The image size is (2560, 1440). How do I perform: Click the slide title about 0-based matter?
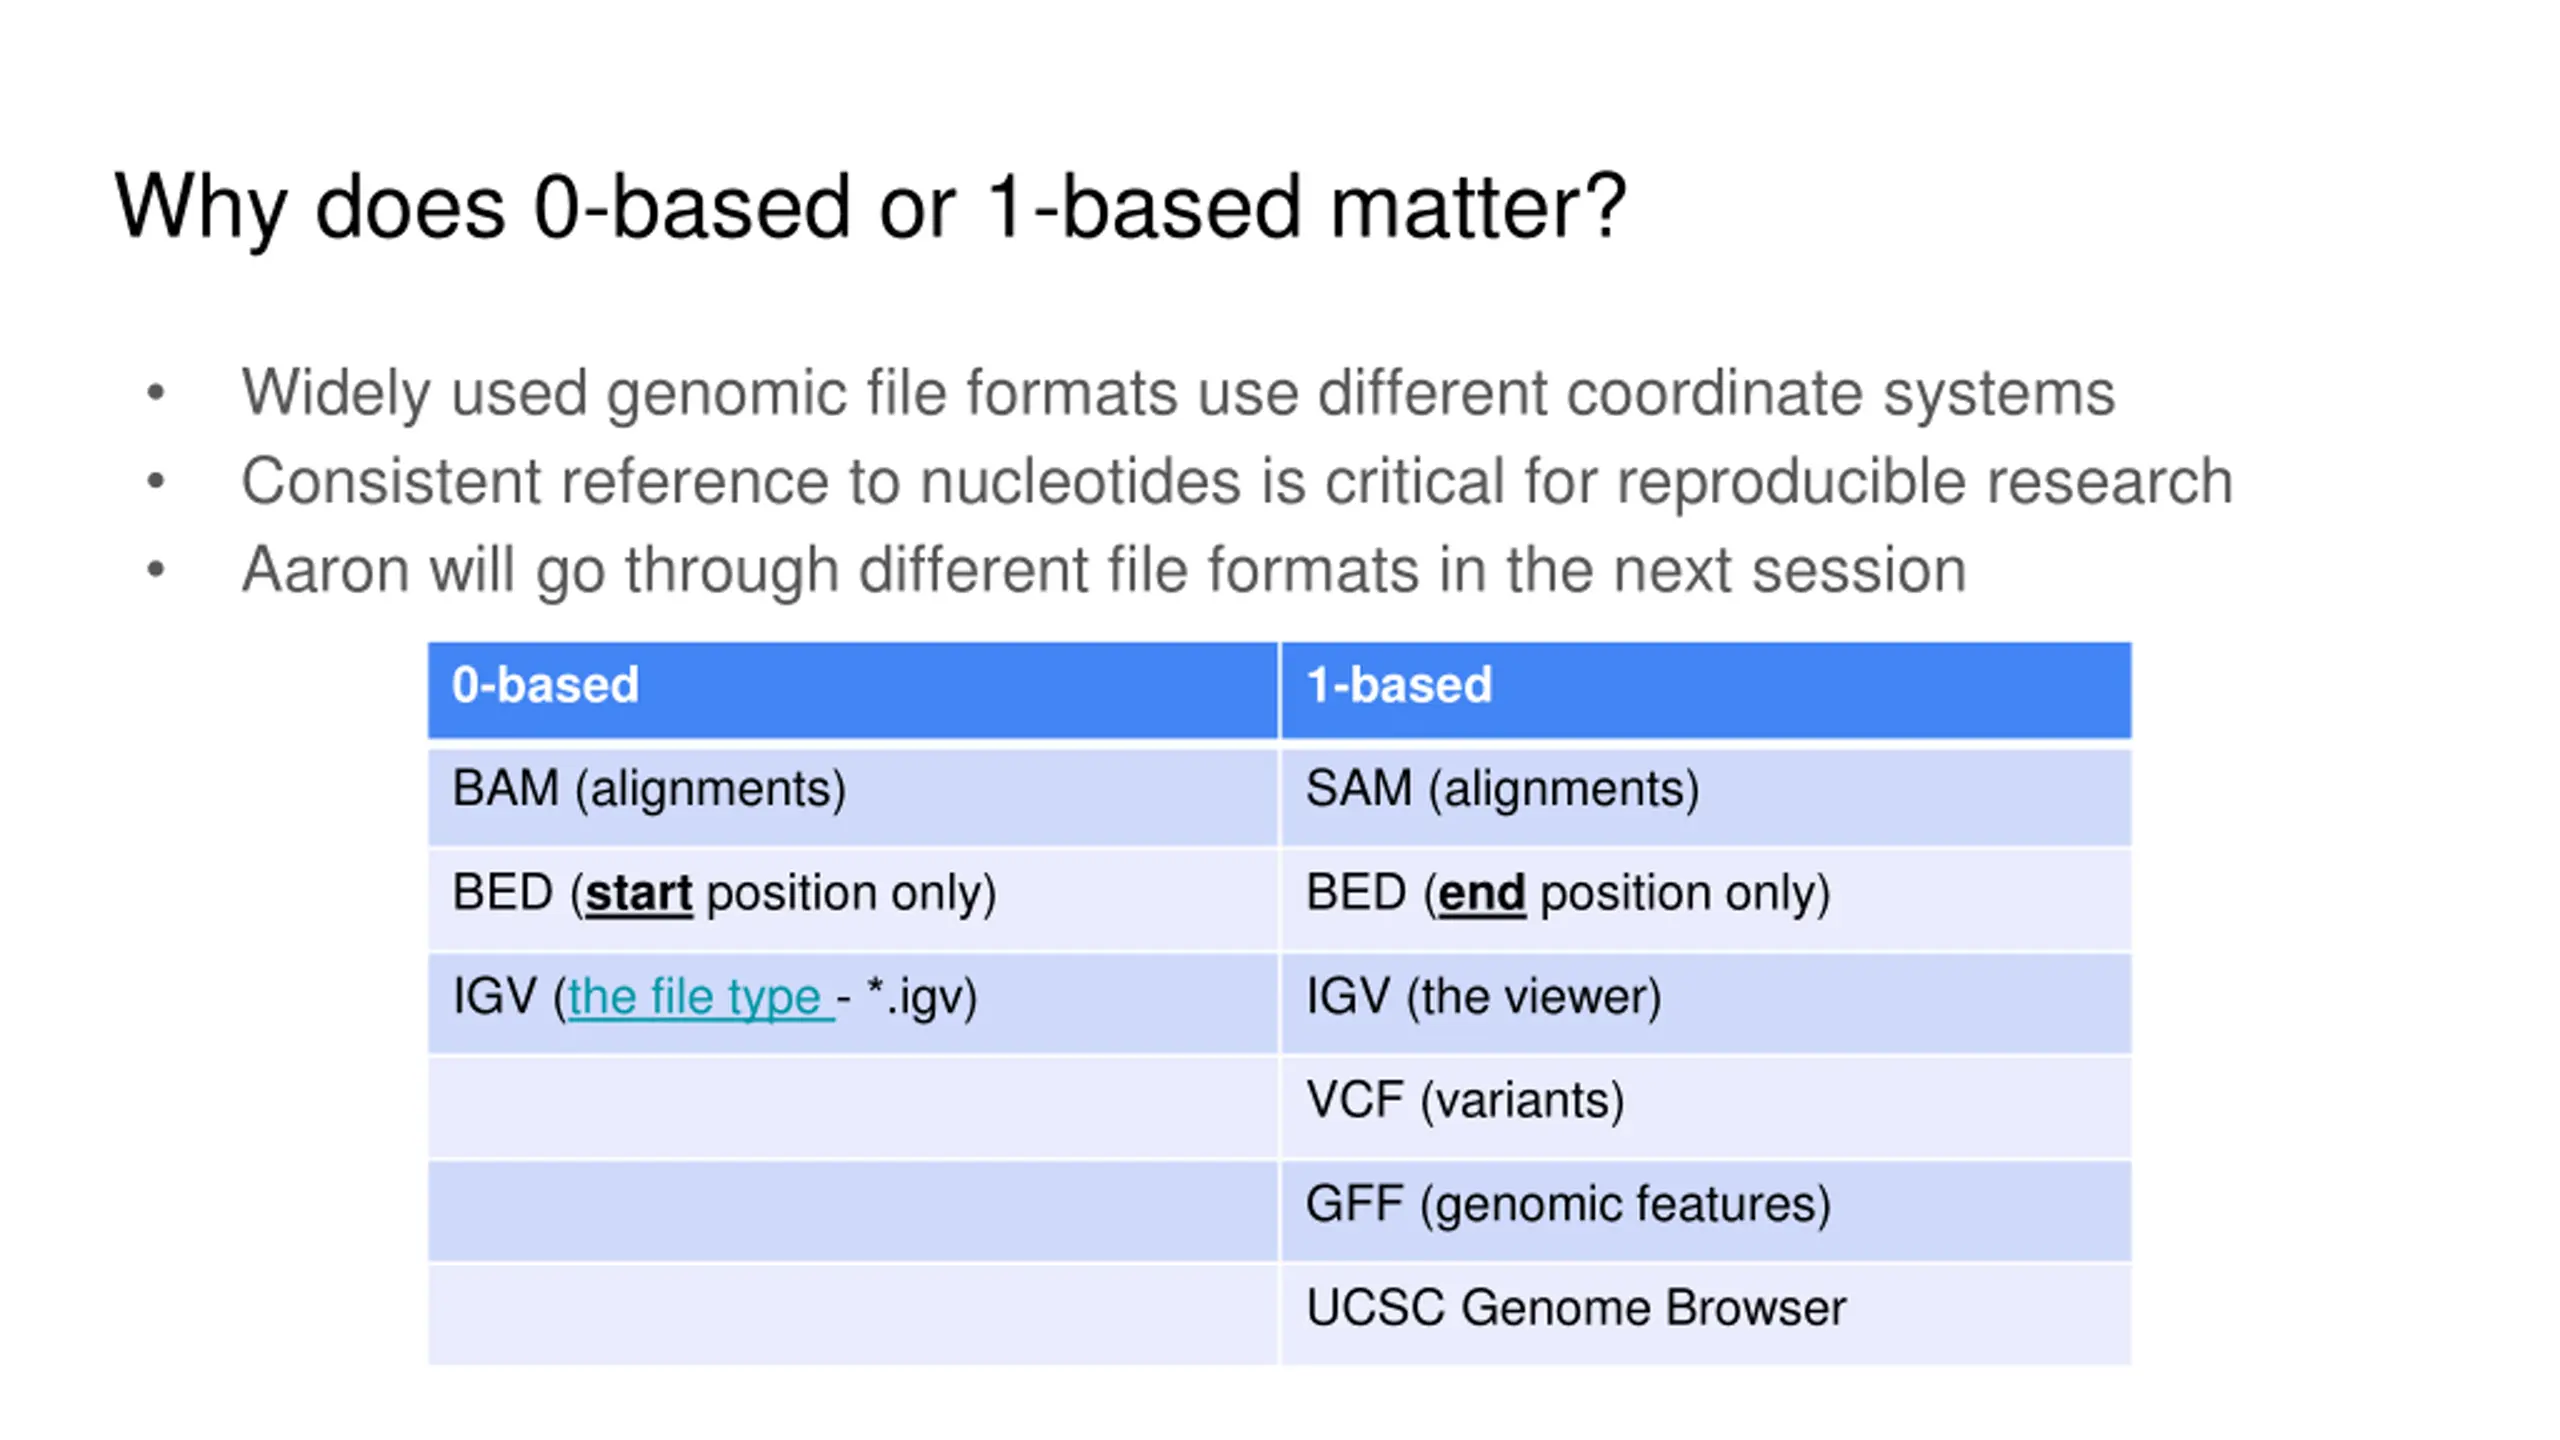pyautogui.click(x=870, y=208)
